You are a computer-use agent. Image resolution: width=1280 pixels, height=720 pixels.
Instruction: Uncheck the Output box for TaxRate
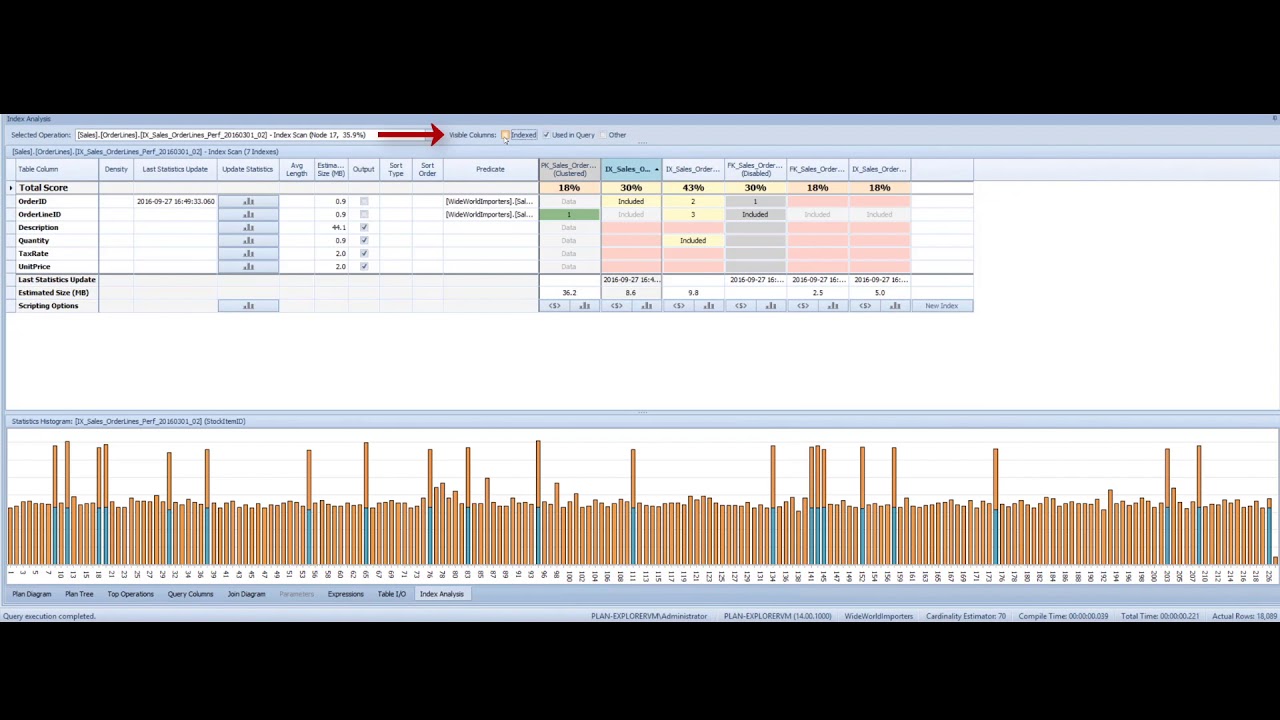point(364,254)
